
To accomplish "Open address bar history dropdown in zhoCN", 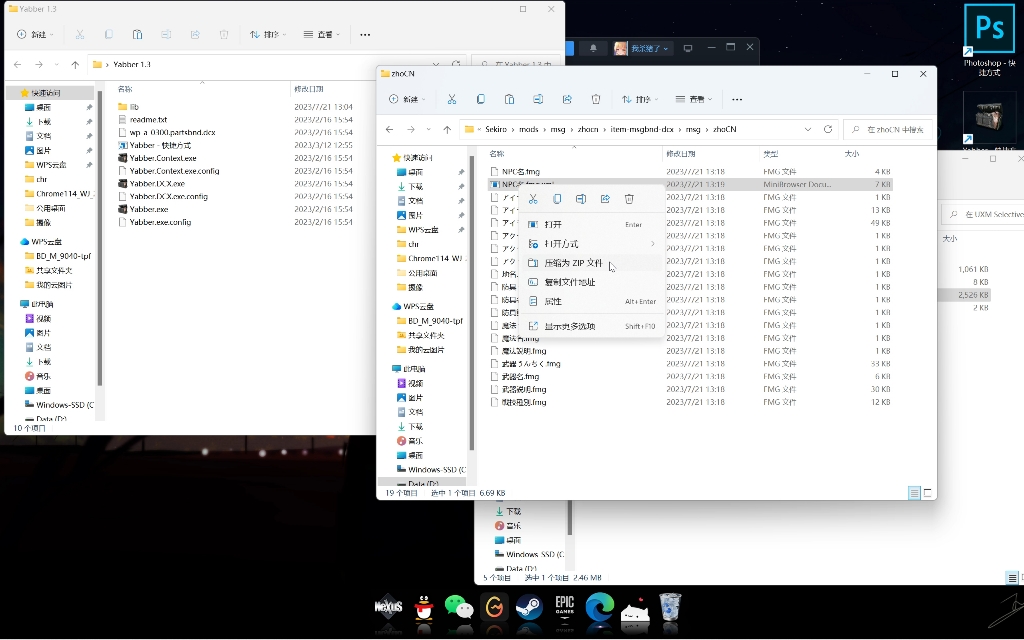I will click(x=808, y=129).
